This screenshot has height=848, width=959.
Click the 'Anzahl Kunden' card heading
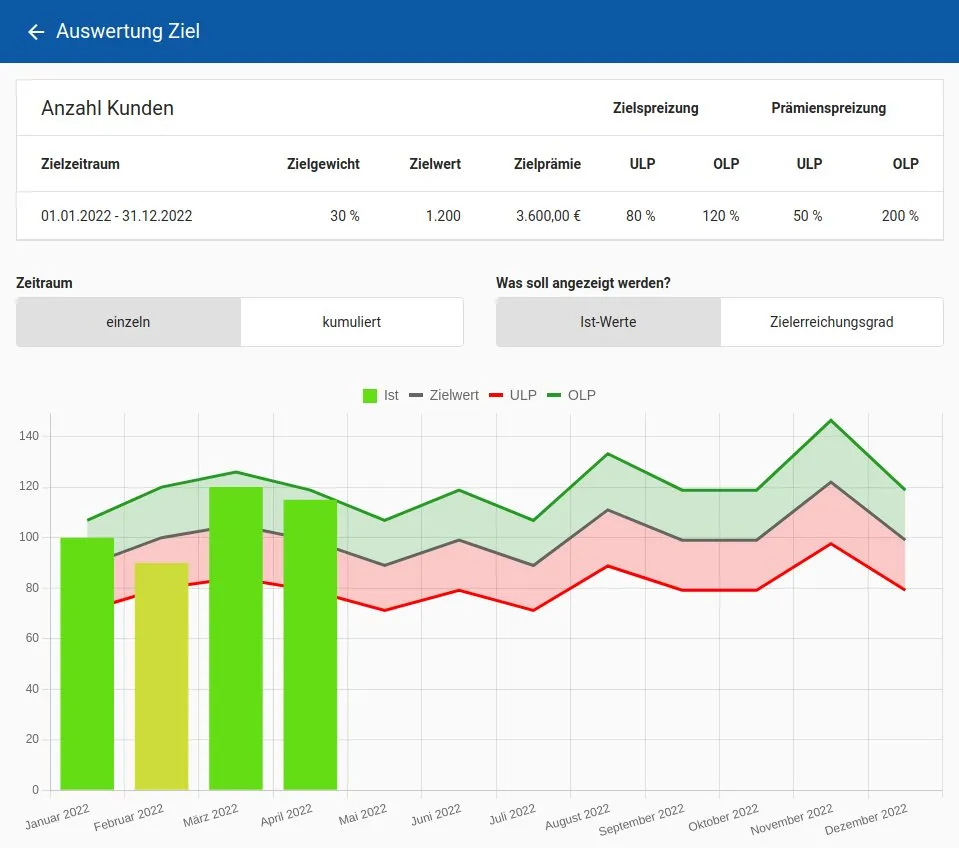[107, 108]
